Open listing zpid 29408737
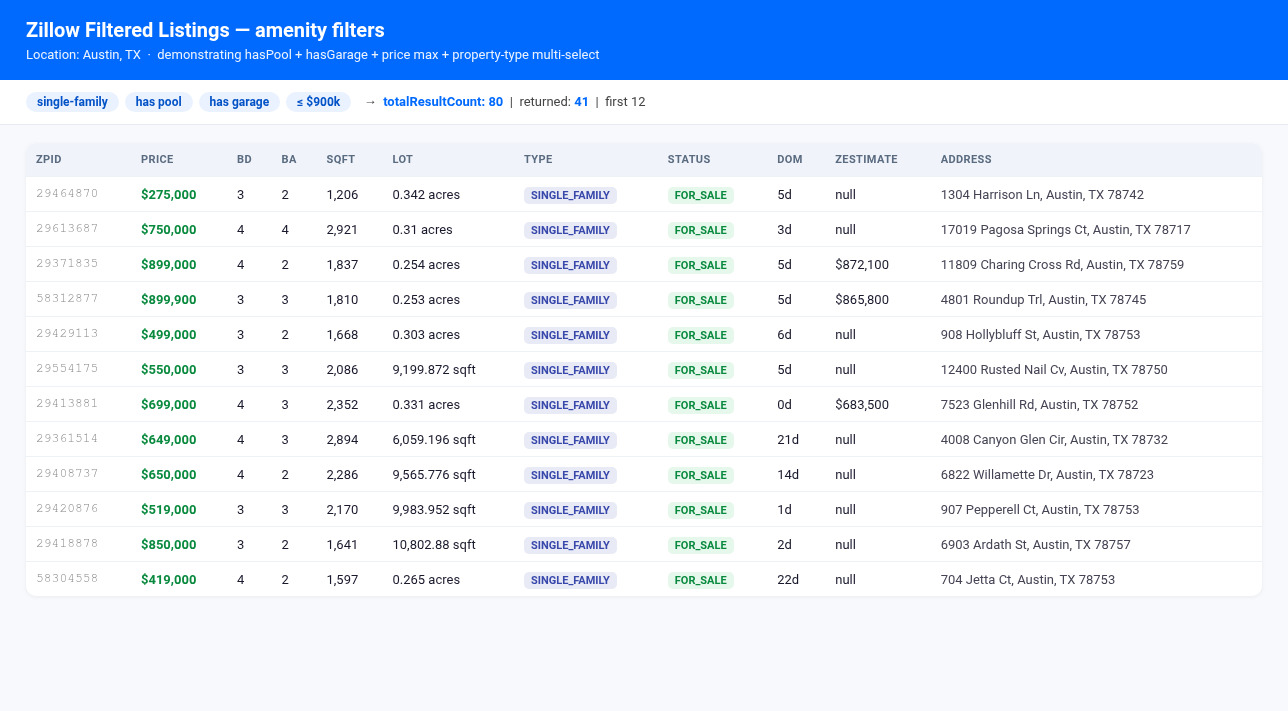 point(67,474)
